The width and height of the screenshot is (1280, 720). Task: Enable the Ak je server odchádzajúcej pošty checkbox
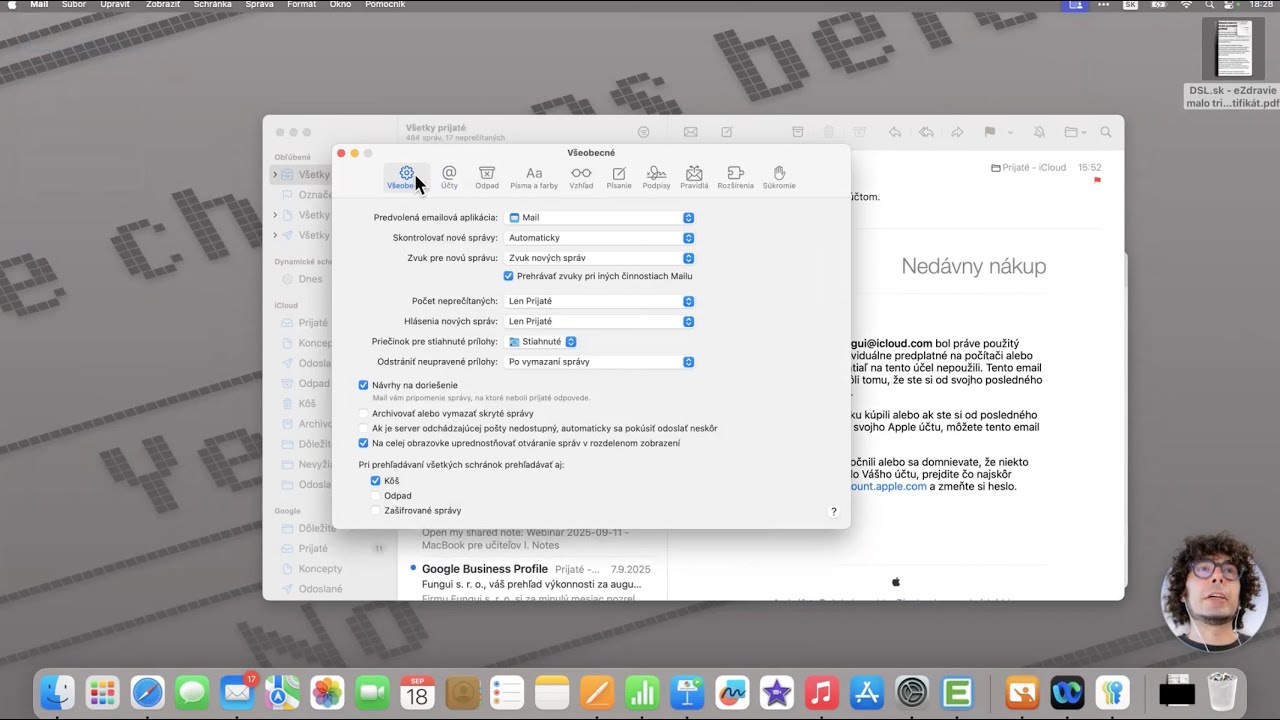point(364,428)
